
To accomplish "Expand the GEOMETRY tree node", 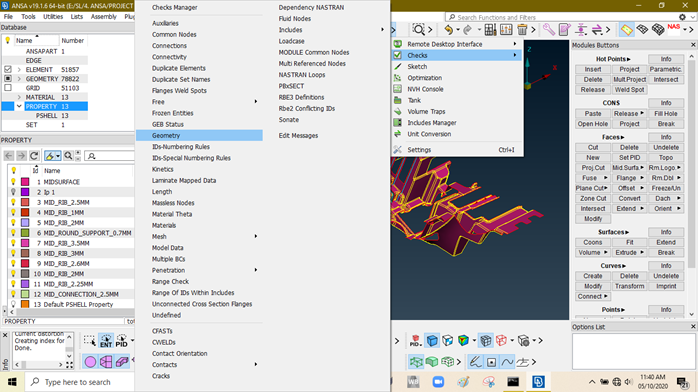I will pos(19,79).
